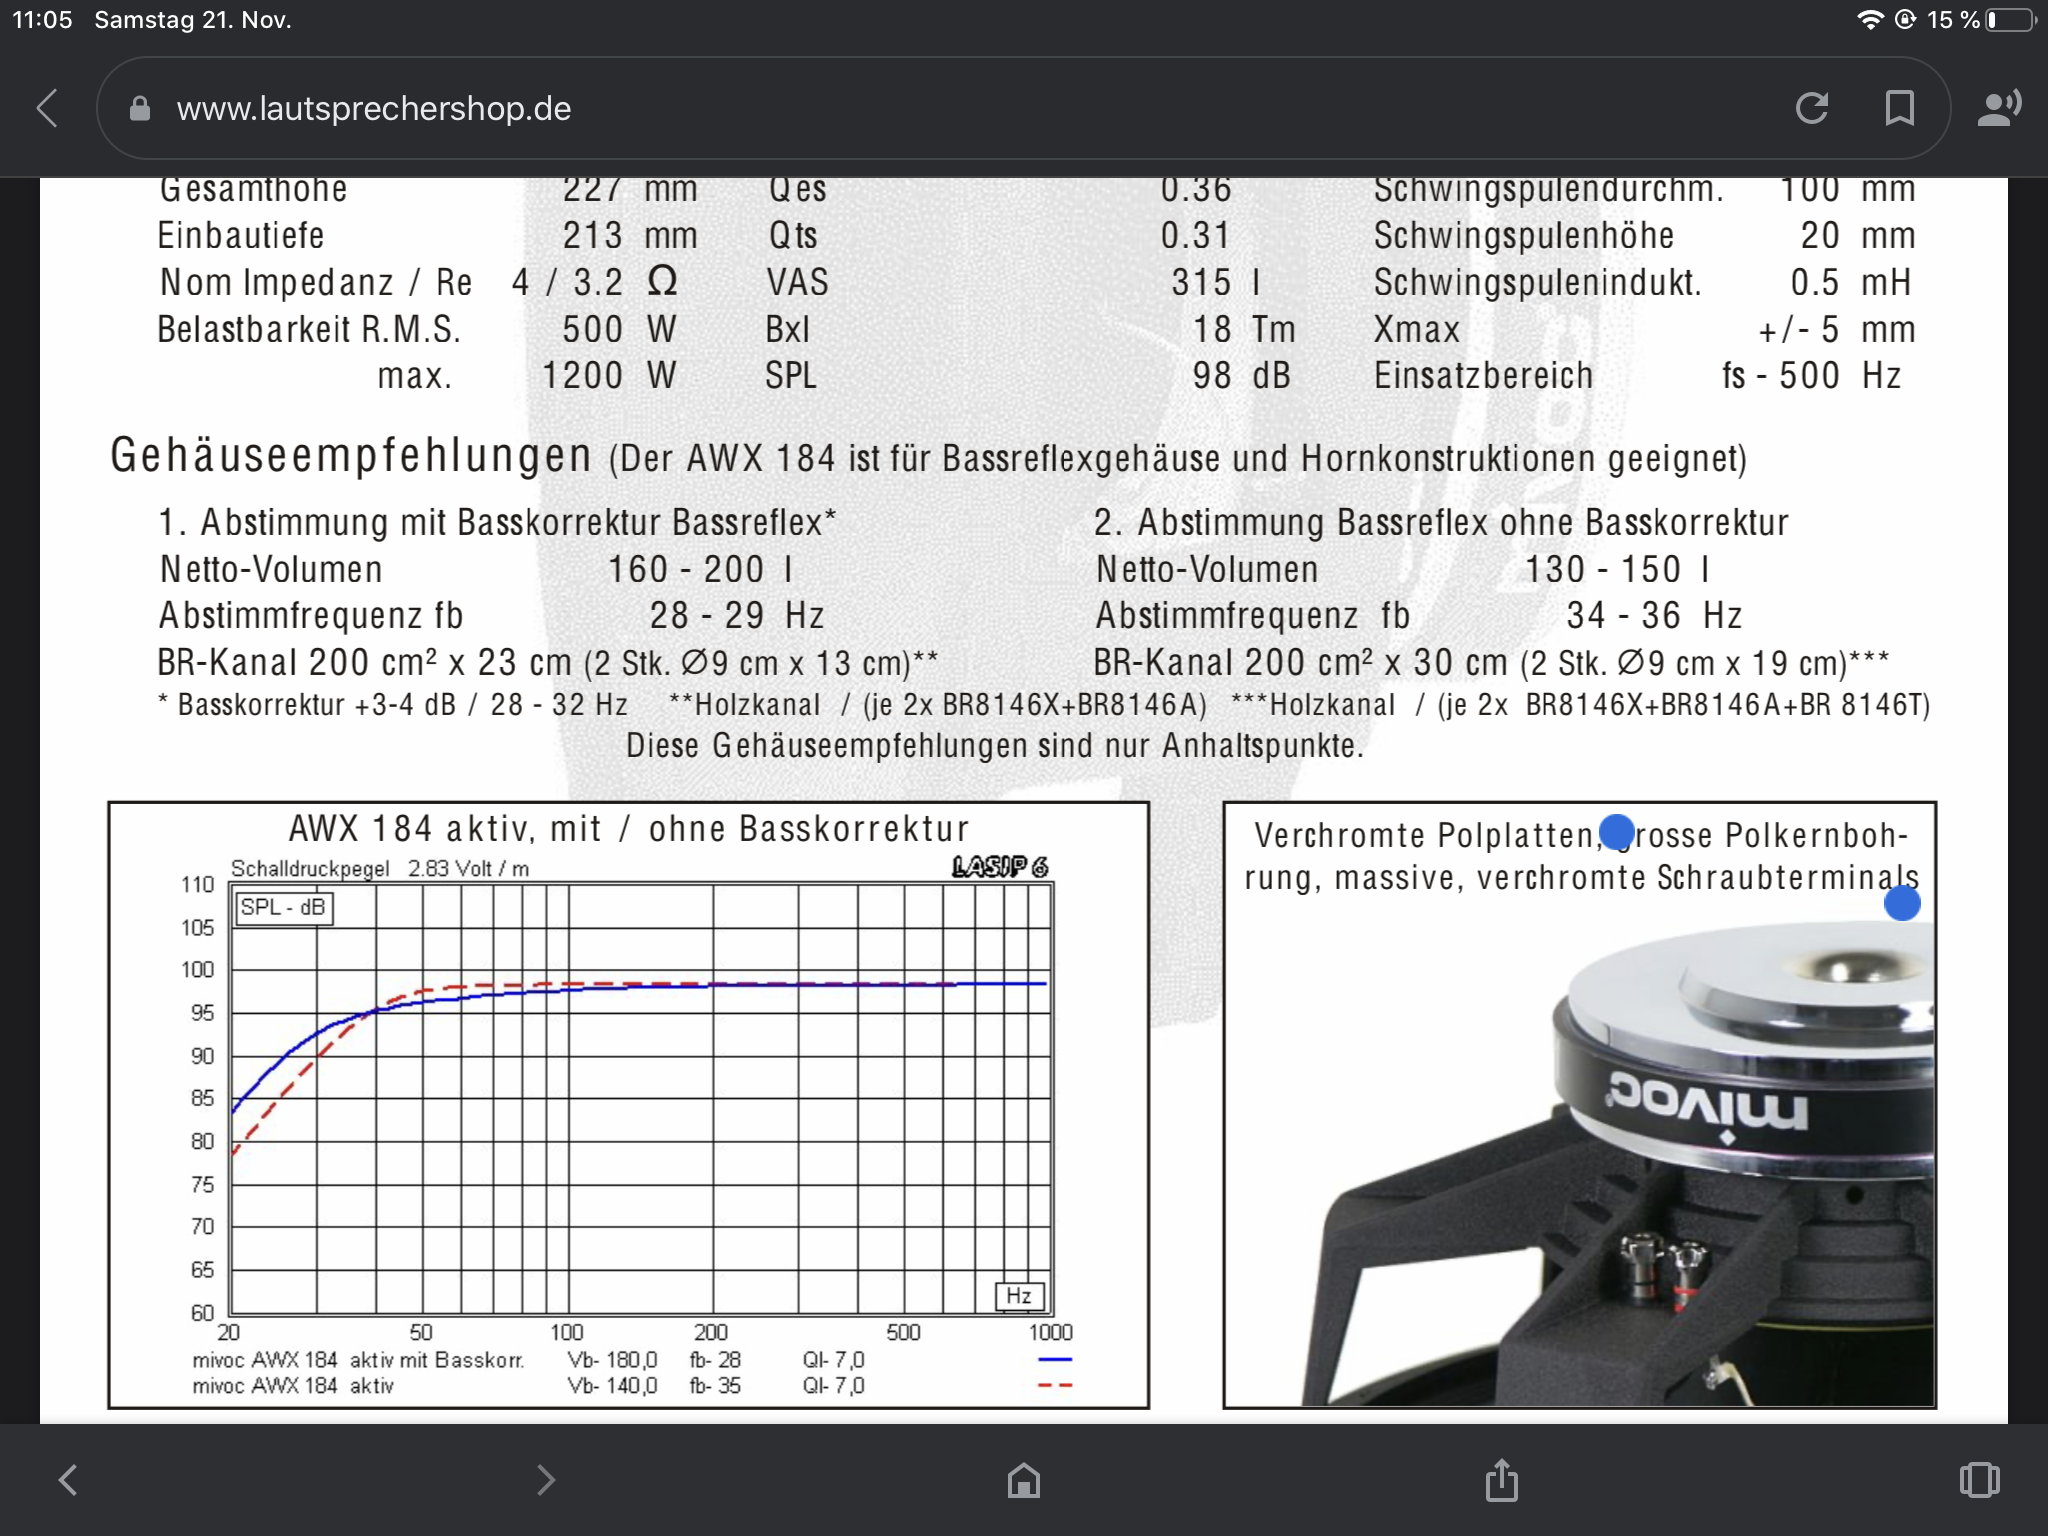Tap the blue selection handle after 'Polplatten,'
This screenshot has width=2048, height=1536.
[x=1617, y=832]
